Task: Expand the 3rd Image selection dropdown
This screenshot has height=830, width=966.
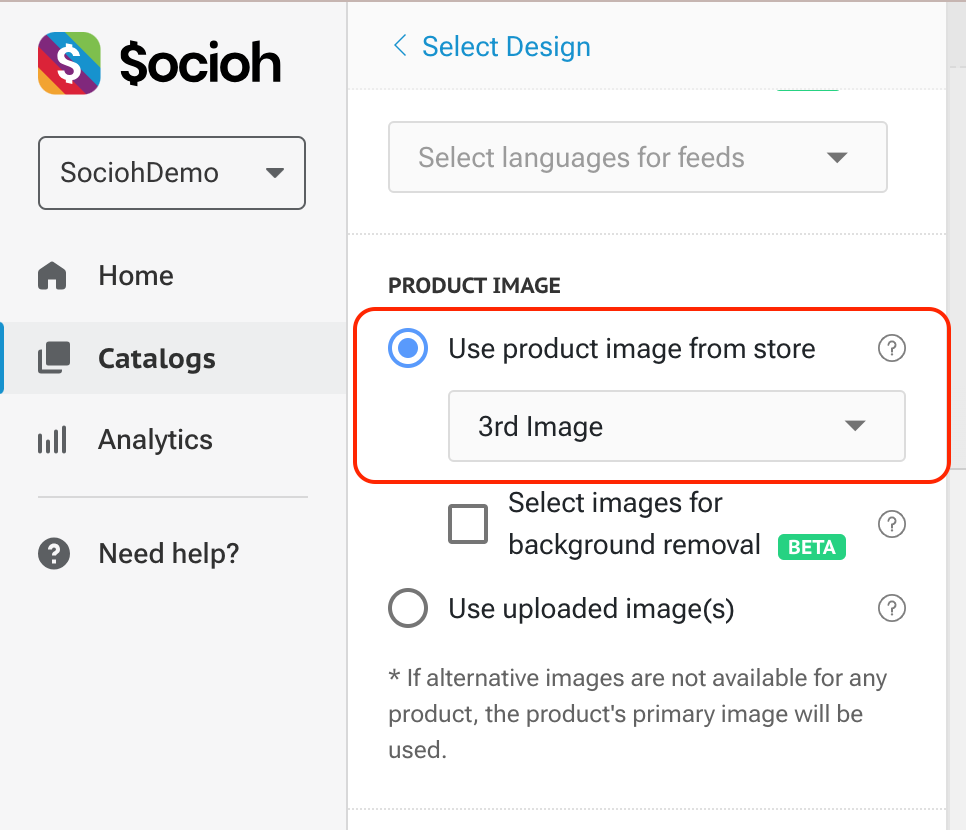Action: click(x=676, y=426)
